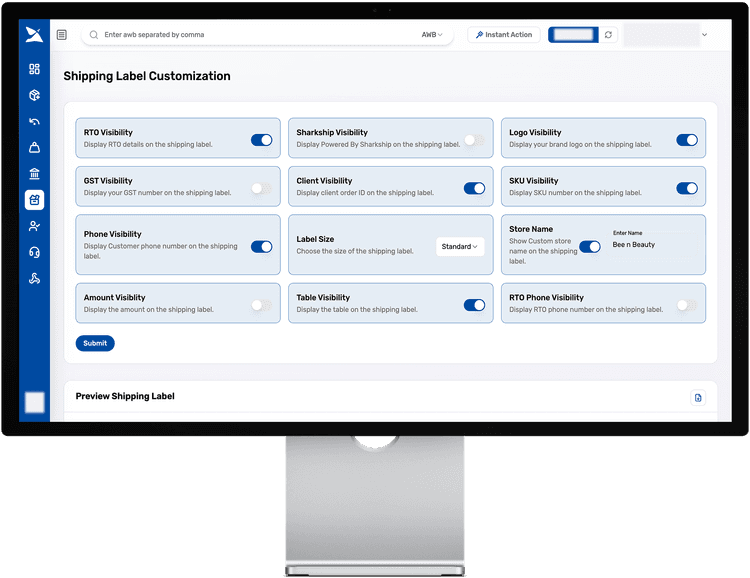Open the package box icon in sidebar
Screen dimensions: 750x578
pos(34,95)
